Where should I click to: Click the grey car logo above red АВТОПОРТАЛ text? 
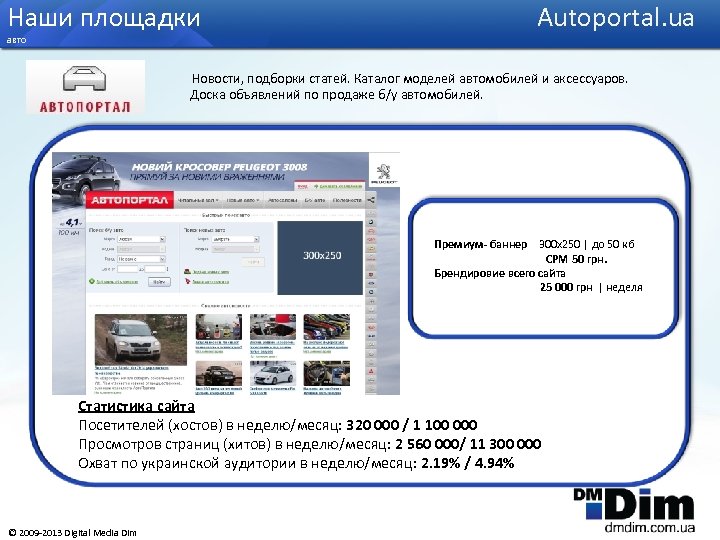point(84,79)
